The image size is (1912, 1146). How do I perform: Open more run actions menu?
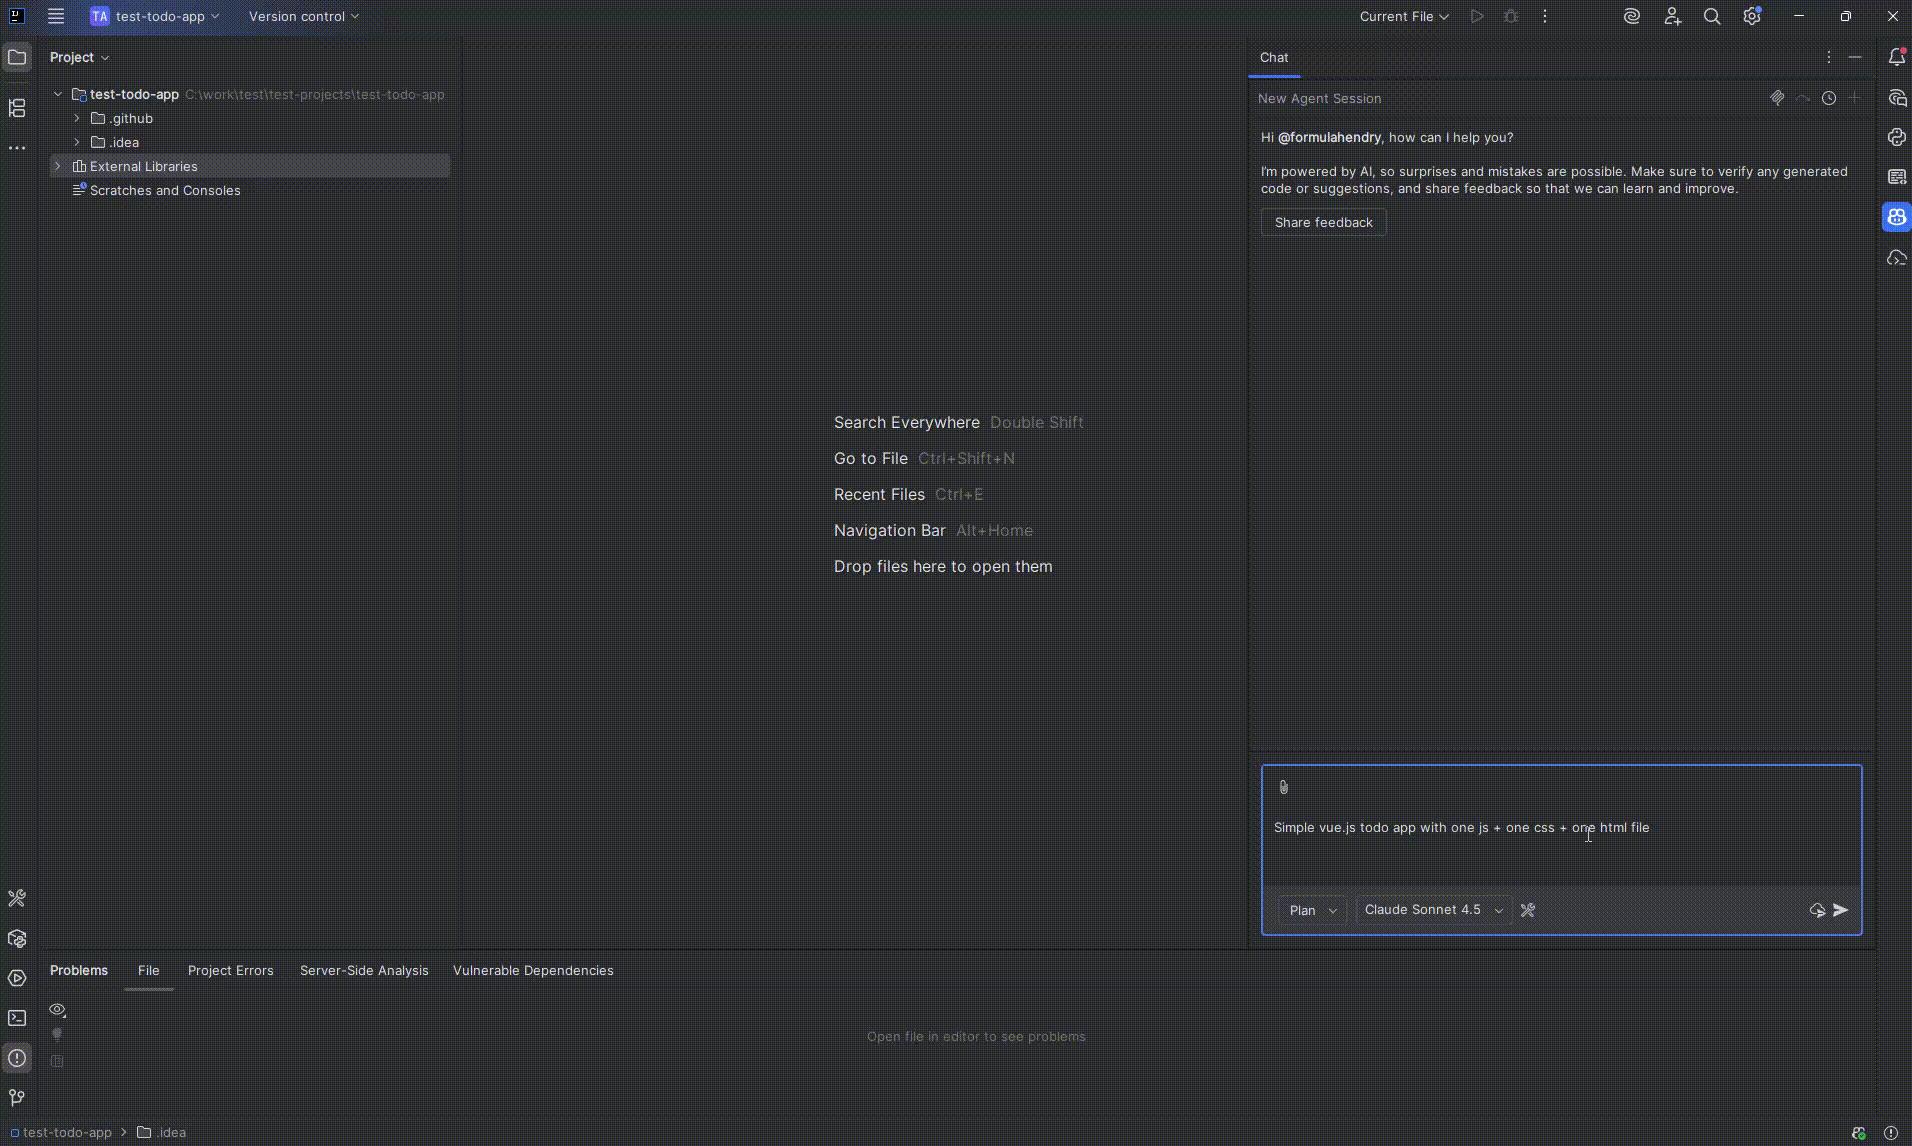tap(1545, 16)
